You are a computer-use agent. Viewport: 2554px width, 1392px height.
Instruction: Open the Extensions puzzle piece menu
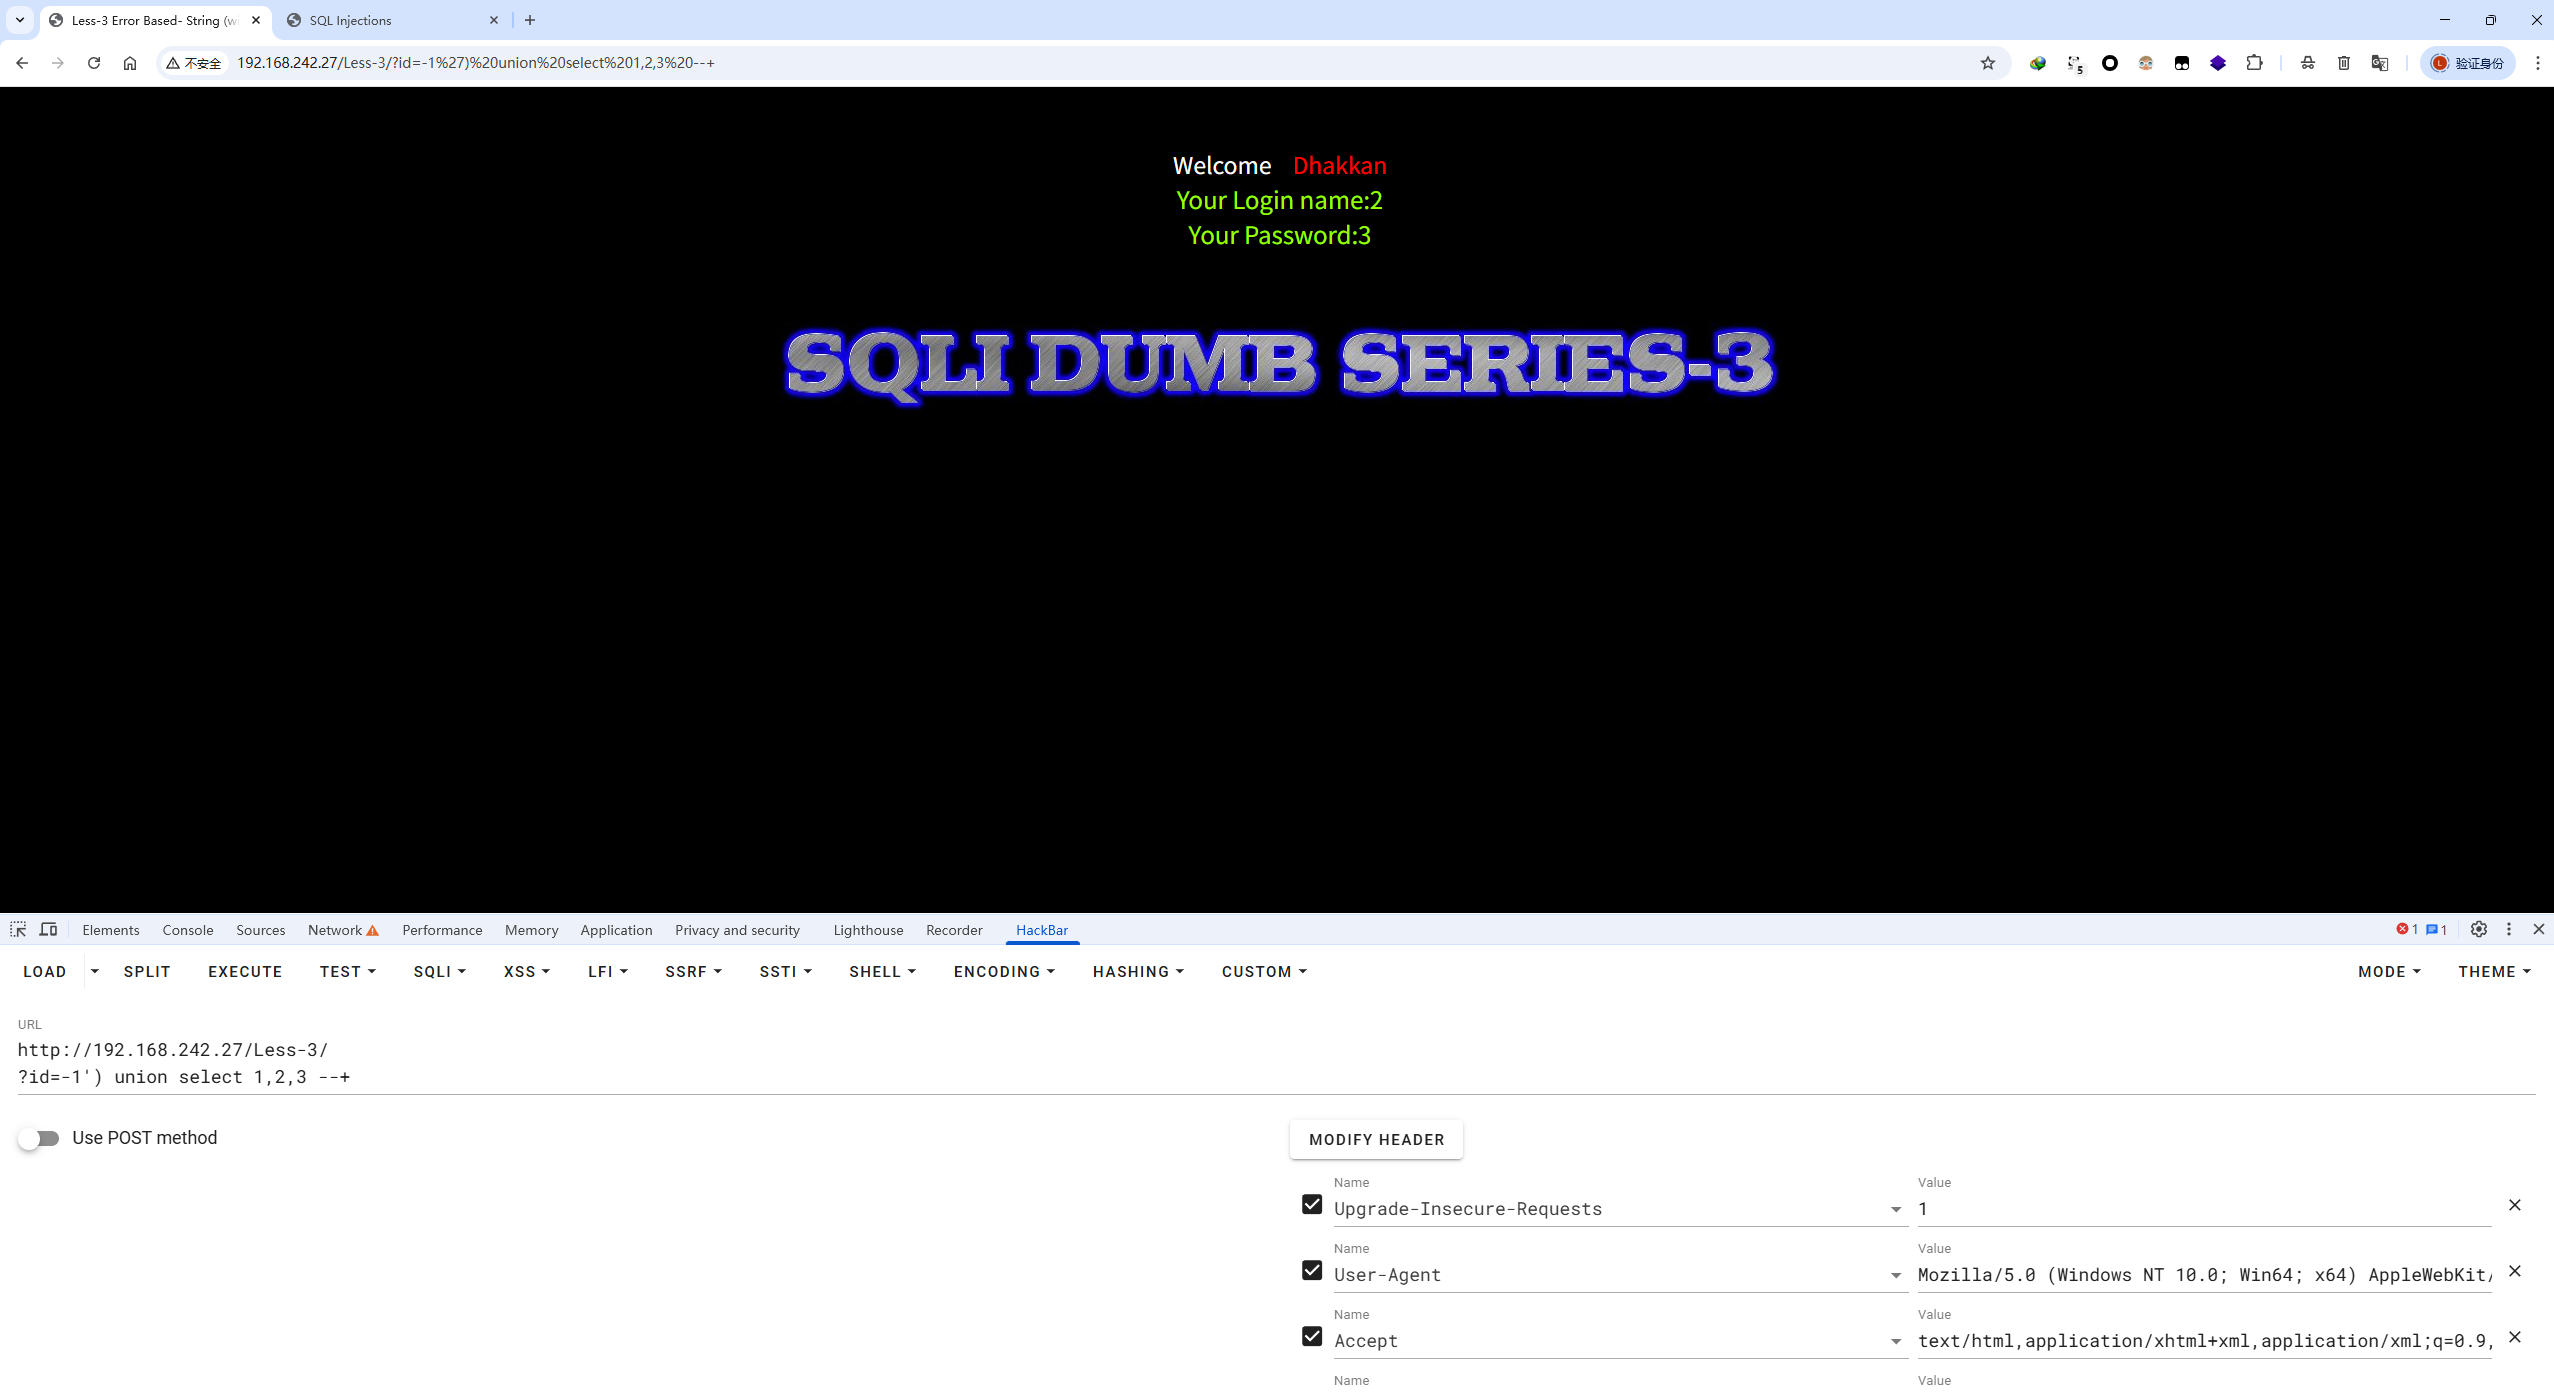pos(2254,63)
